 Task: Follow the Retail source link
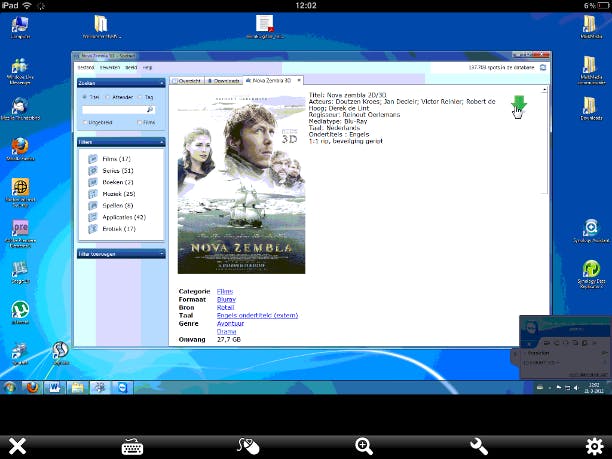click(226, 308)
